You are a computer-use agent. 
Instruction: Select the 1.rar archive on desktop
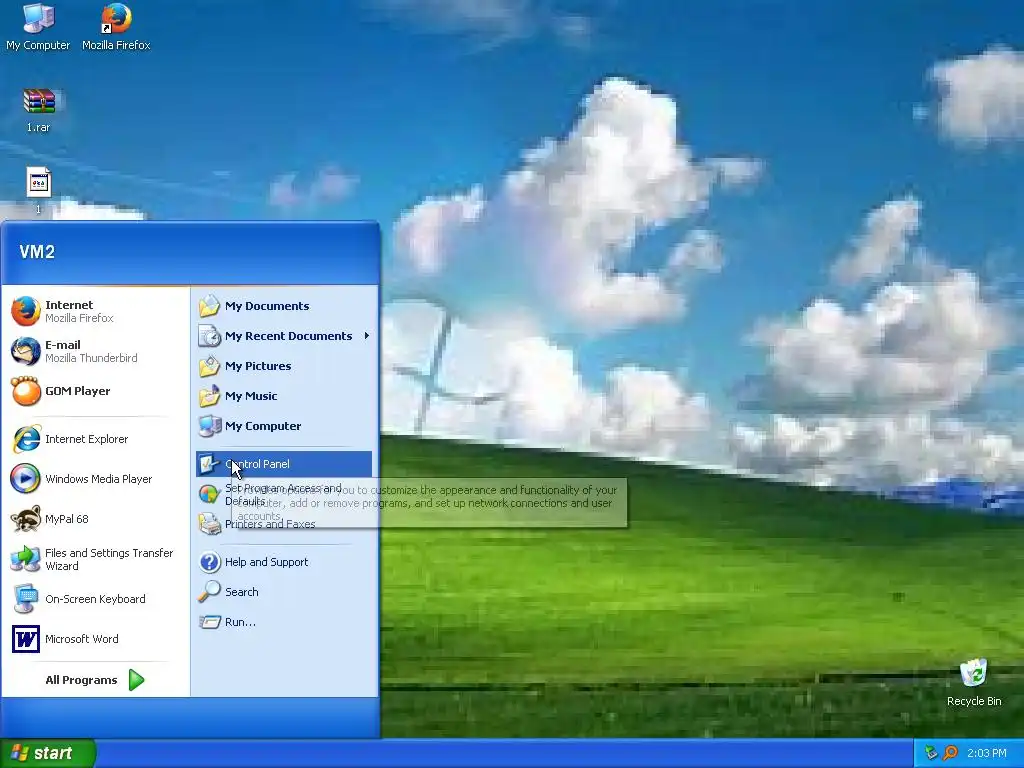(39, 110)
